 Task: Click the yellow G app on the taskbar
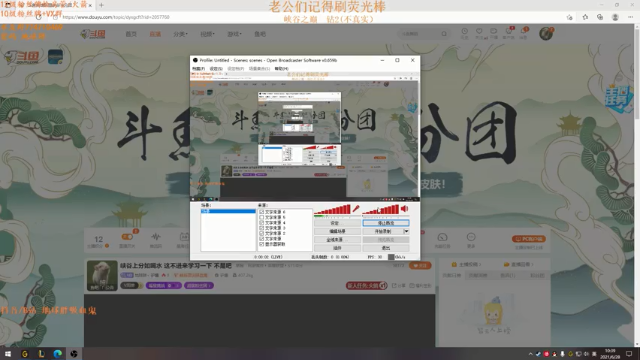click(x=24, y=353)
